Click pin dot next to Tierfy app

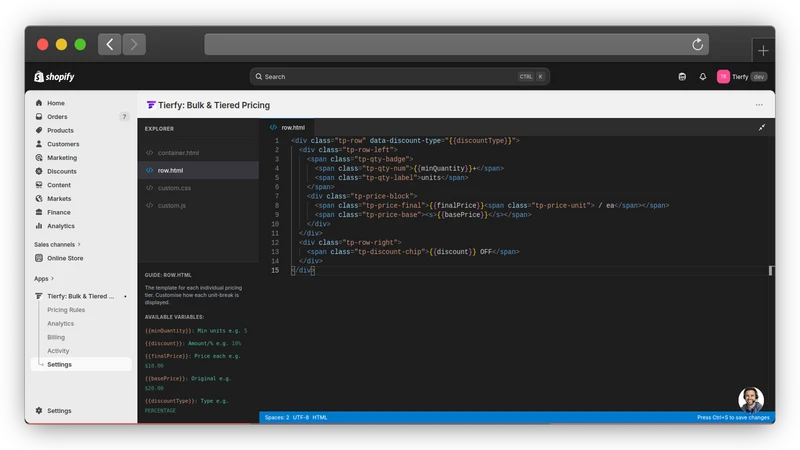[x=125, y=296]
